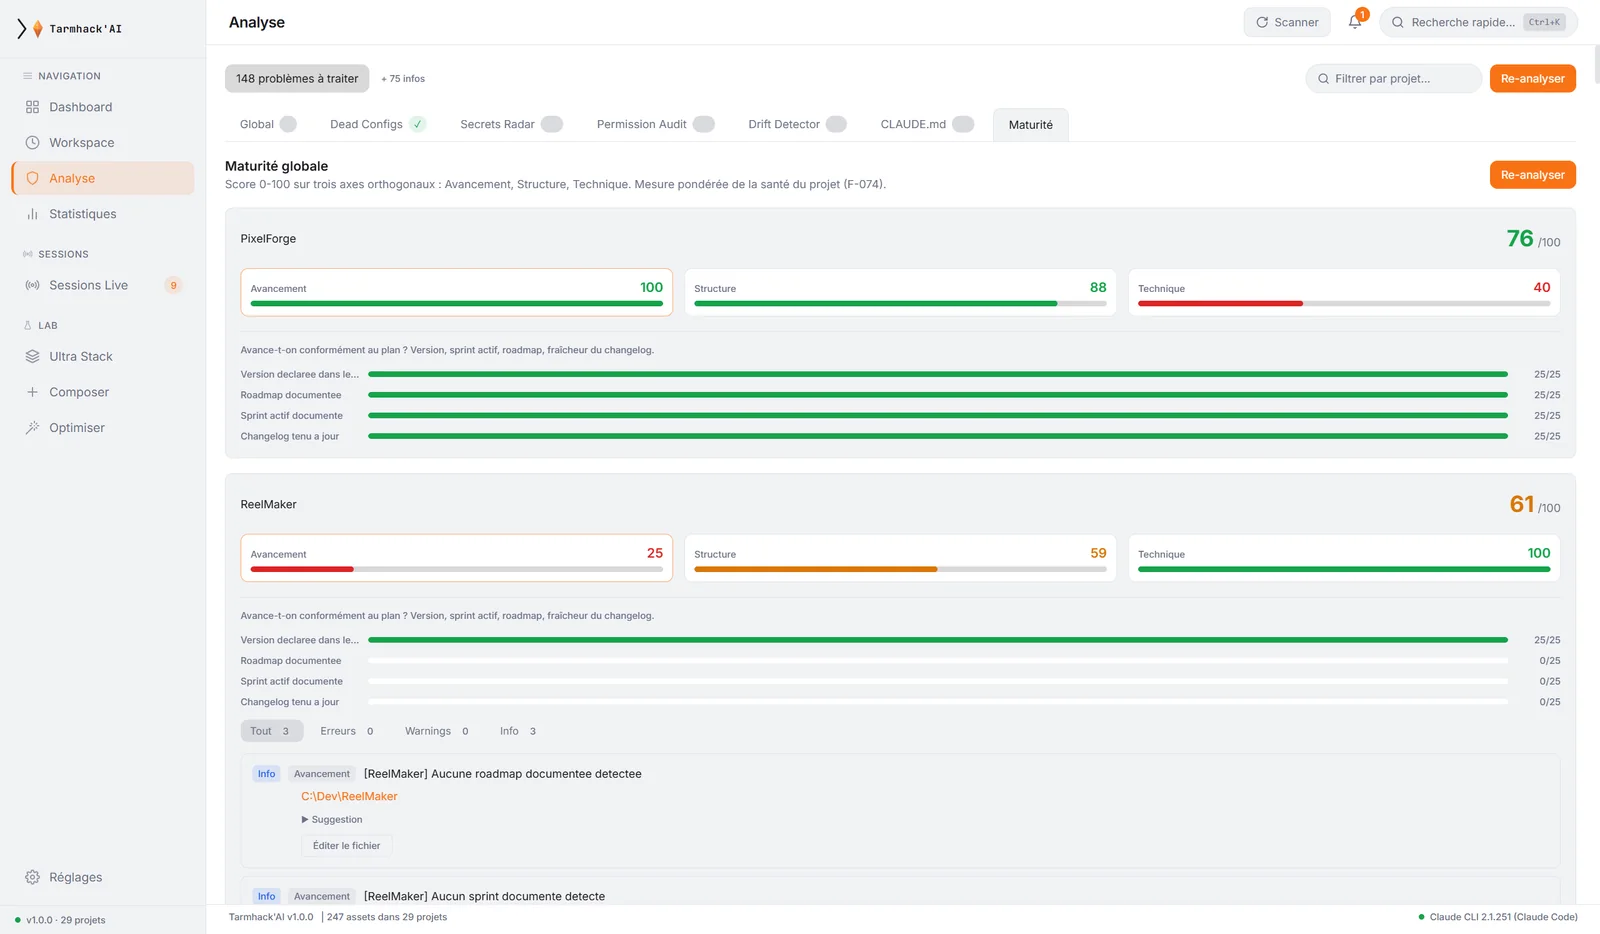Switch to the Maturité tab
Viewport: 1600px width, 934px height.
pyautogui.click(x=1031, y=125)
